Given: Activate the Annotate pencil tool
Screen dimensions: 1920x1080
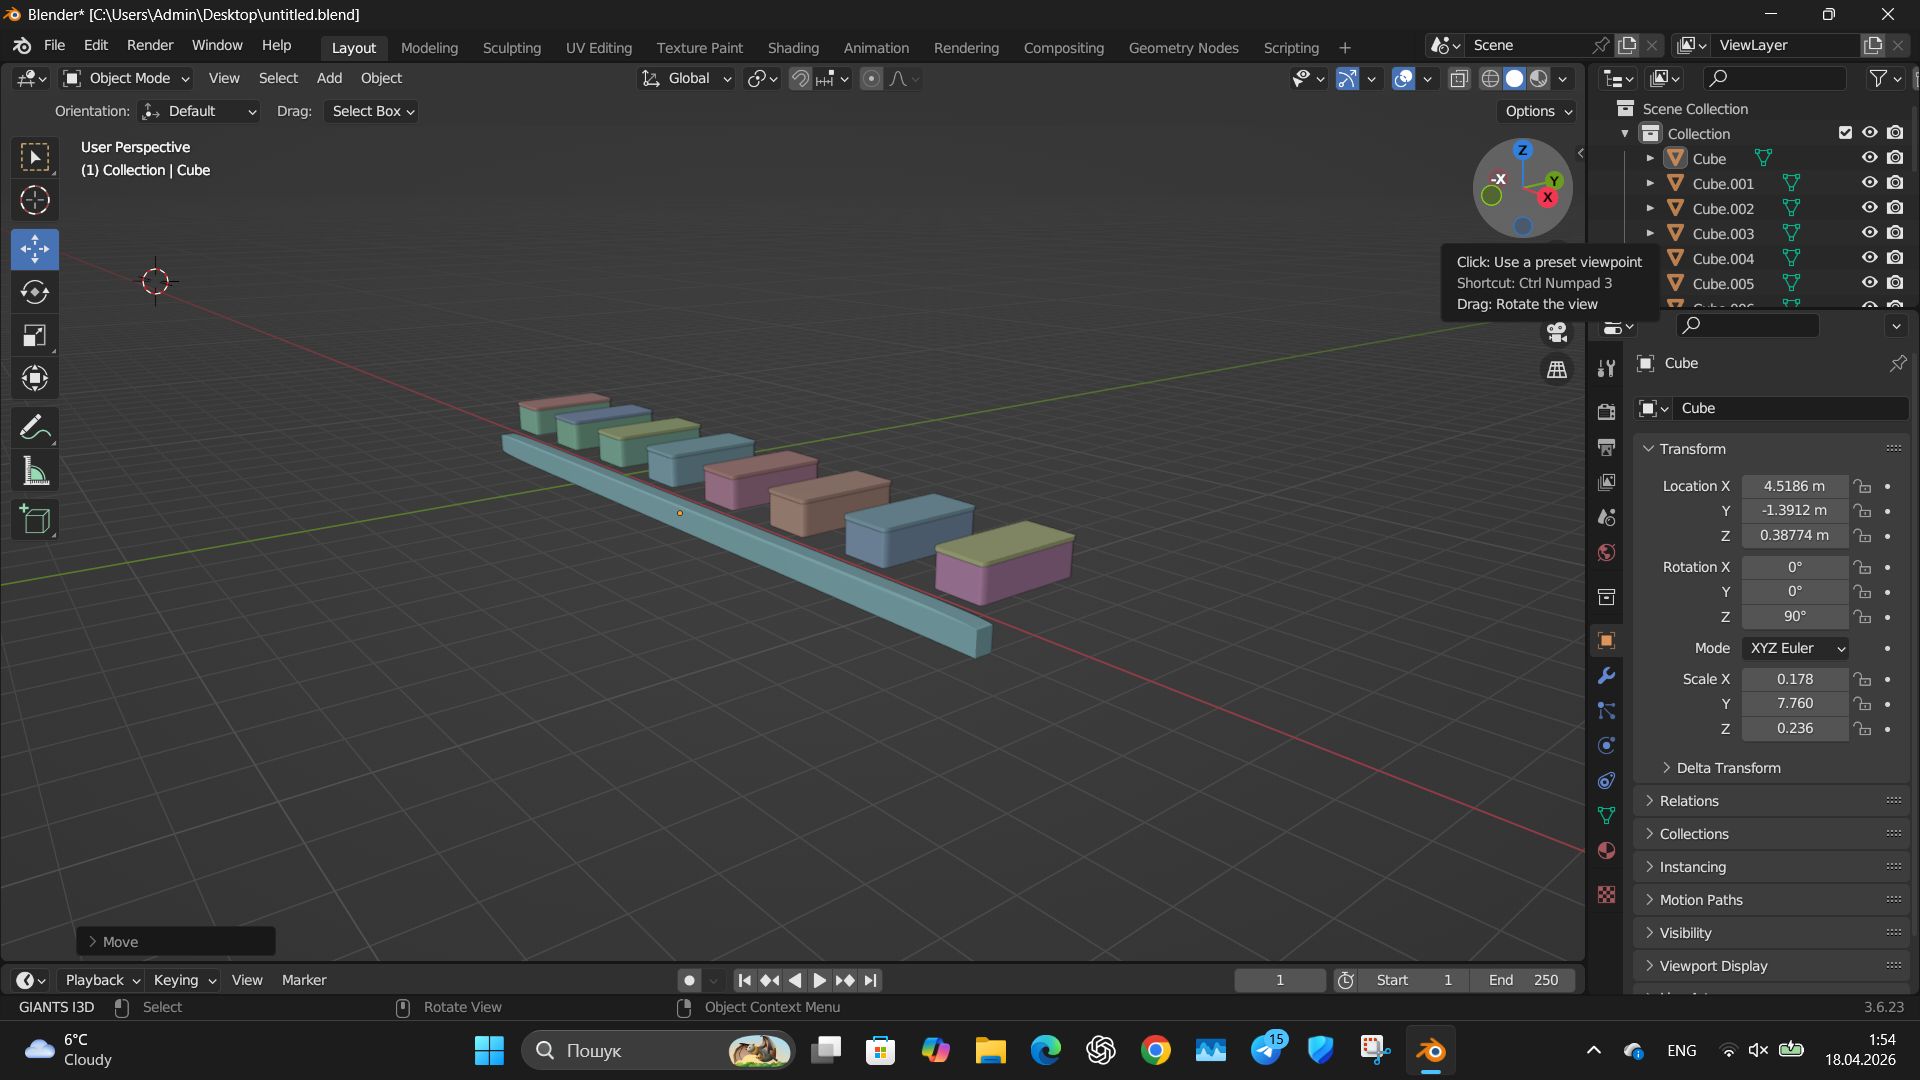Looking at the screenshot, I should click(35, 428).
